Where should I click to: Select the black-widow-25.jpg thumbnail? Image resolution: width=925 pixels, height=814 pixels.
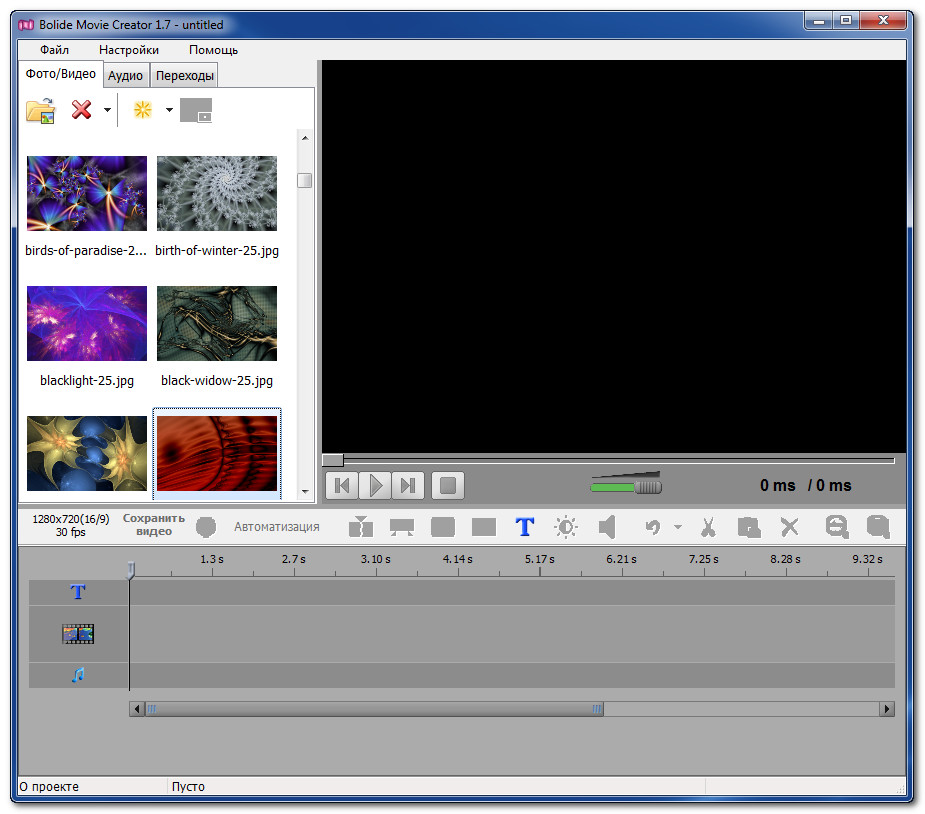click(217, 324)
